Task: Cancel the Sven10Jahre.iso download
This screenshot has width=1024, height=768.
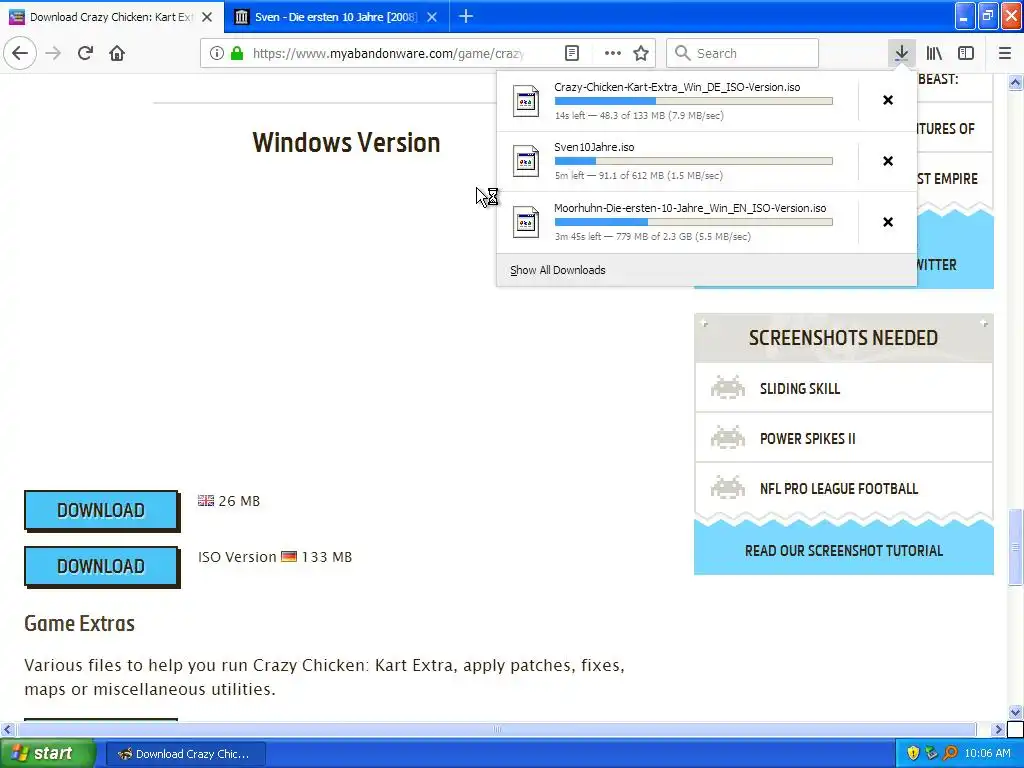Action: [888, 161]
